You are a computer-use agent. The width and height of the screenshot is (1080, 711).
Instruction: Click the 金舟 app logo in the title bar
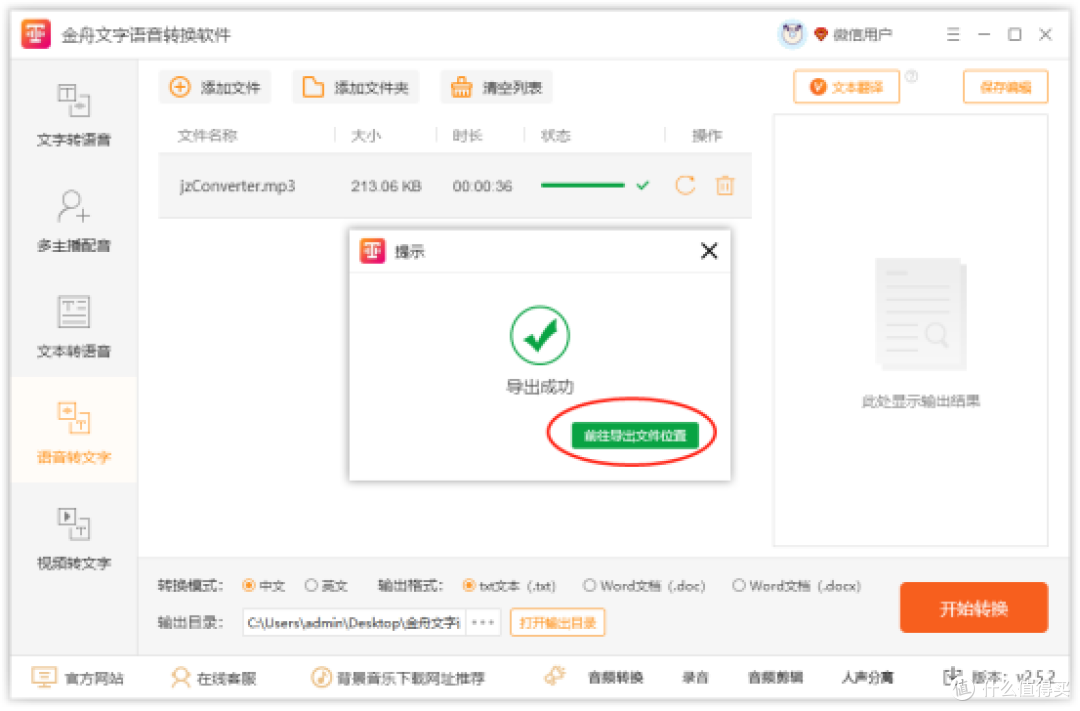pyautogui.click(x=36, y=34)
